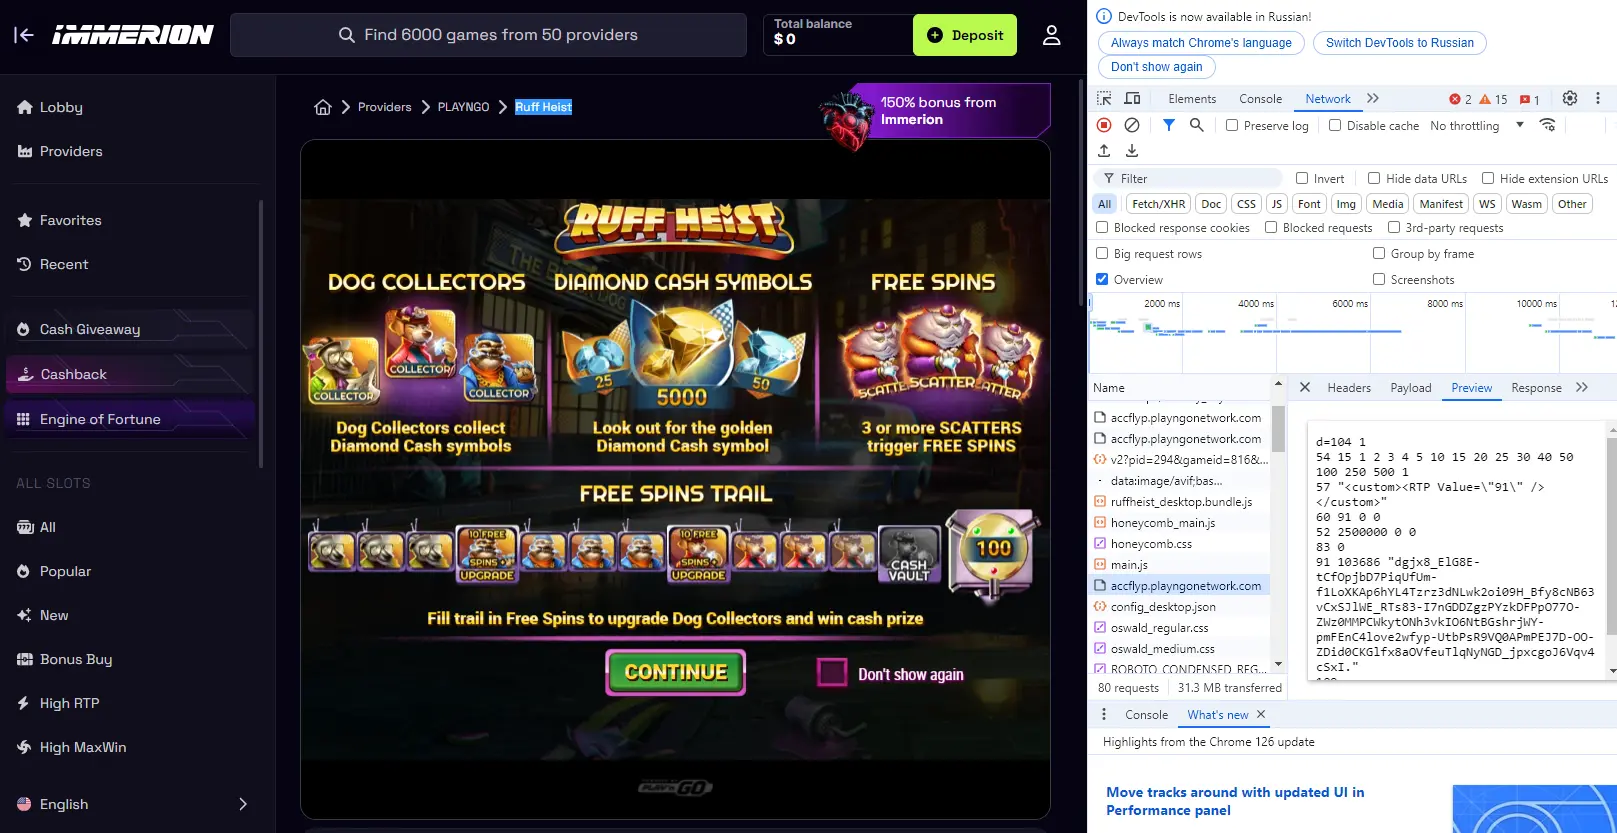Select ruffheist_desktop.bundle.js request
This screenshot has height=833, width=1617.
(1180, 501)
